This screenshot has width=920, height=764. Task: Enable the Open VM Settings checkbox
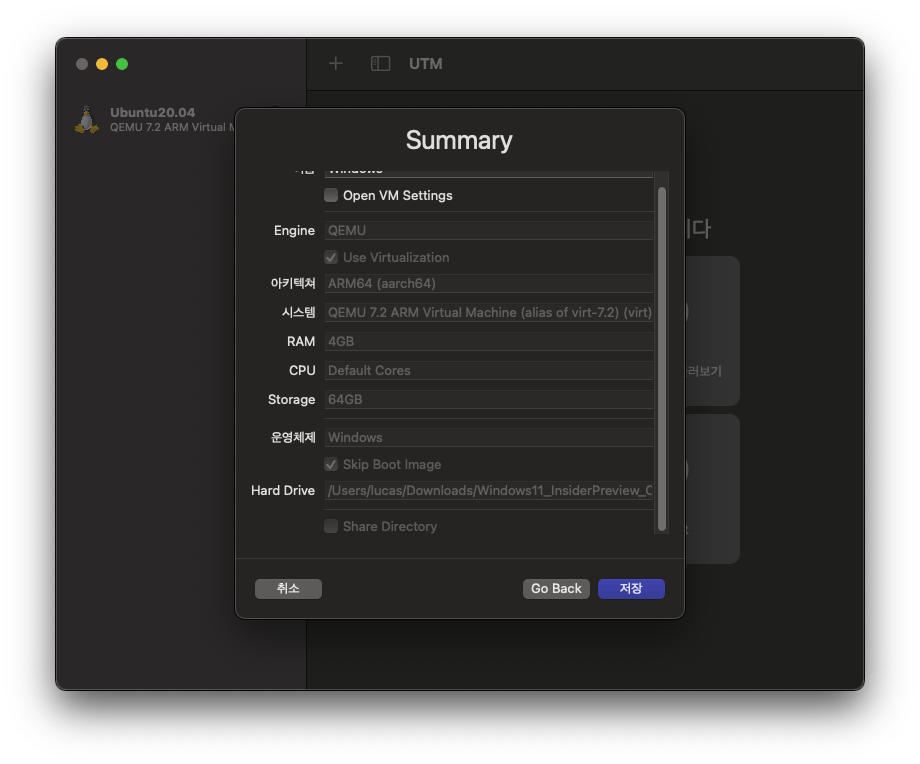pyautogui.click(x=331, y=195)
